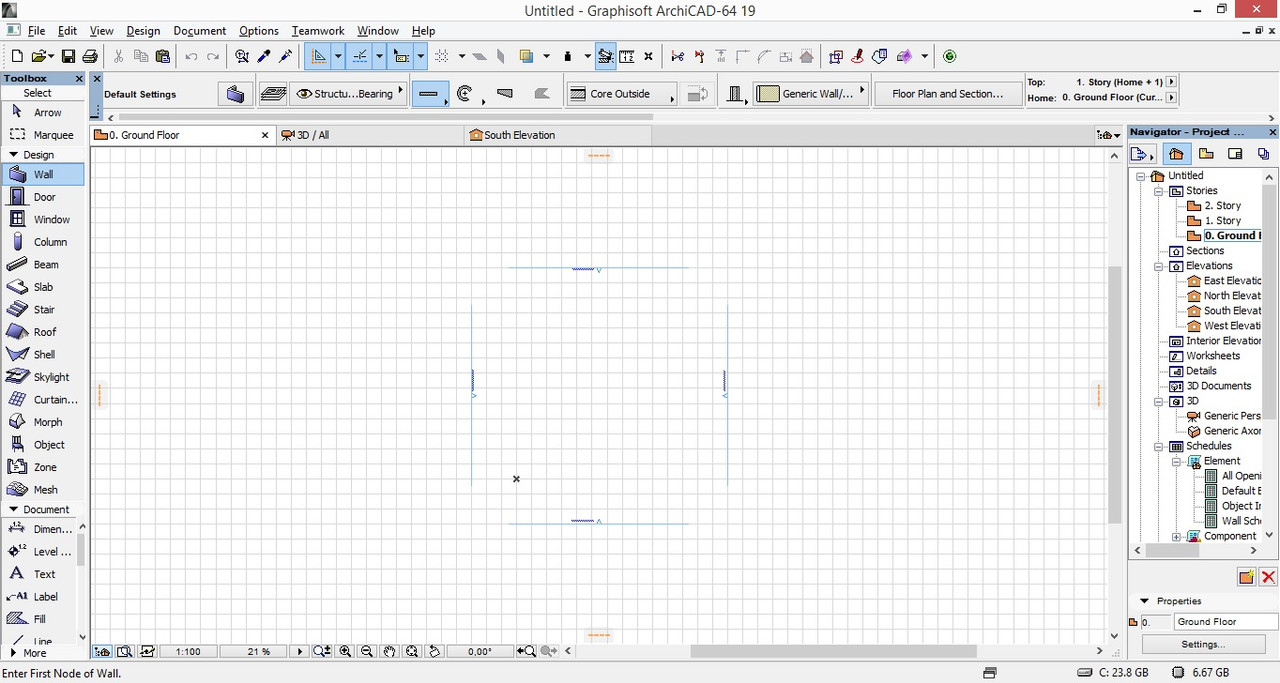The image size is (1280, 683).
Task: Click the 0,00° orientation button
Action: coord(480,651)
